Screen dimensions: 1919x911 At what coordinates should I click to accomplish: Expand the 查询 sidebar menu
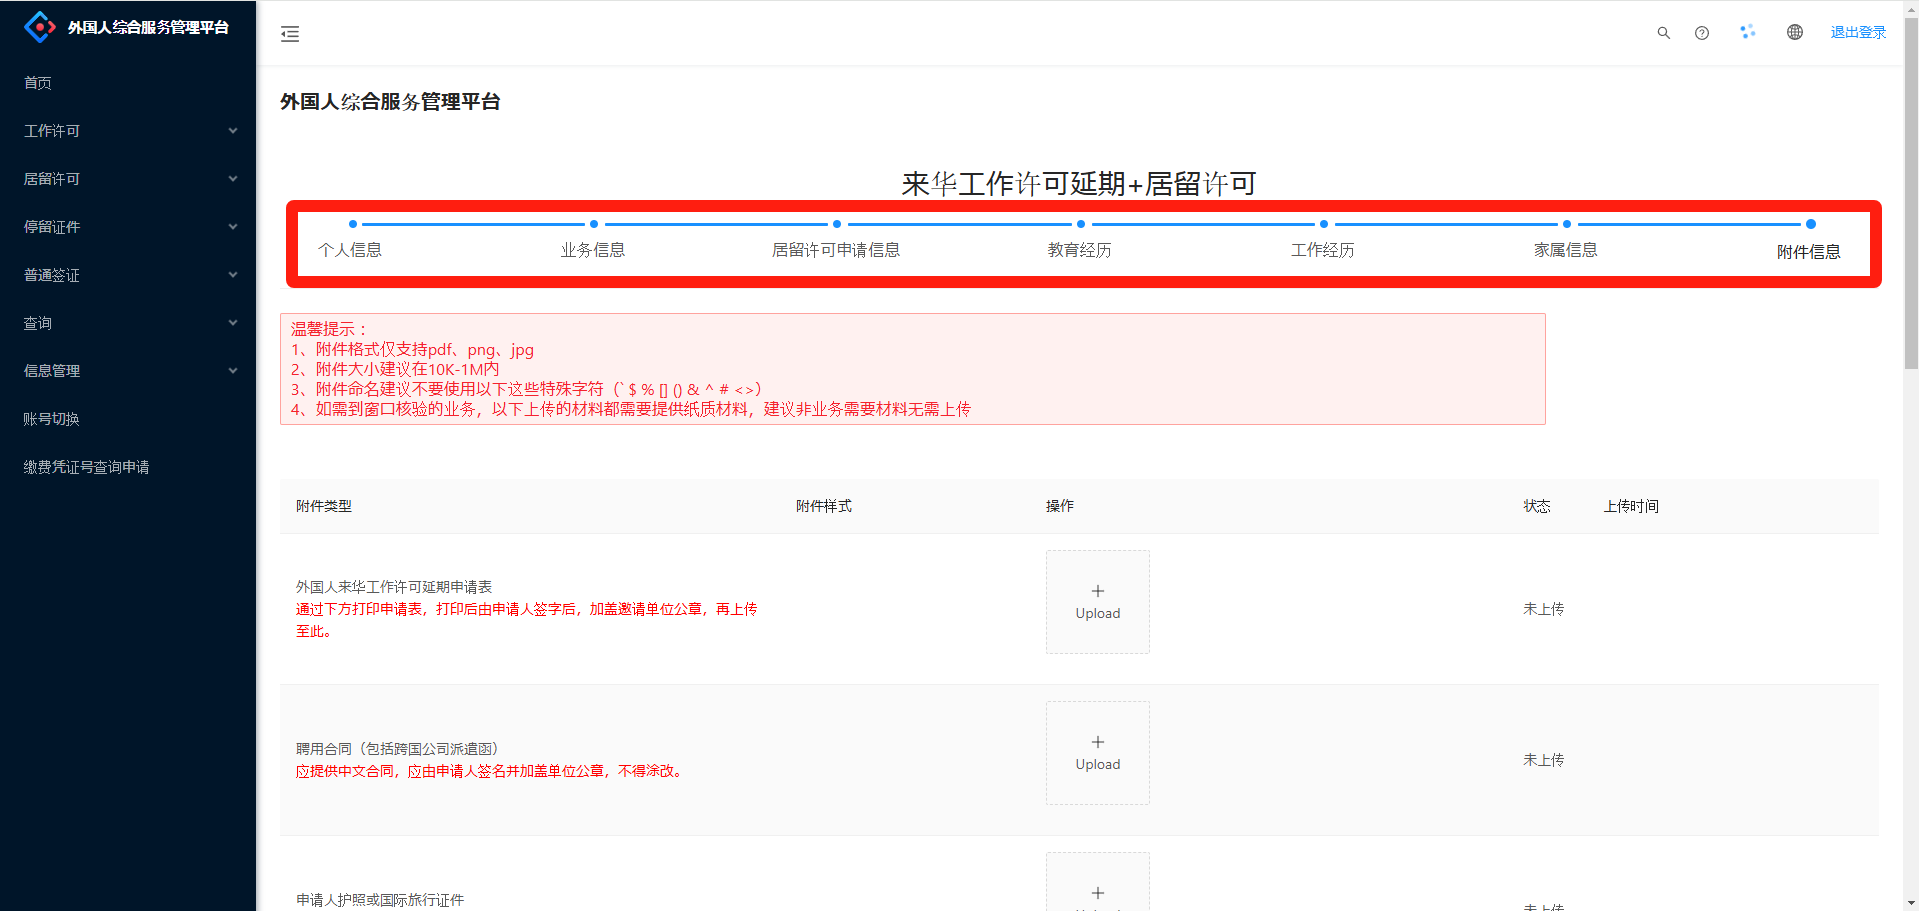tap(128, 323)
